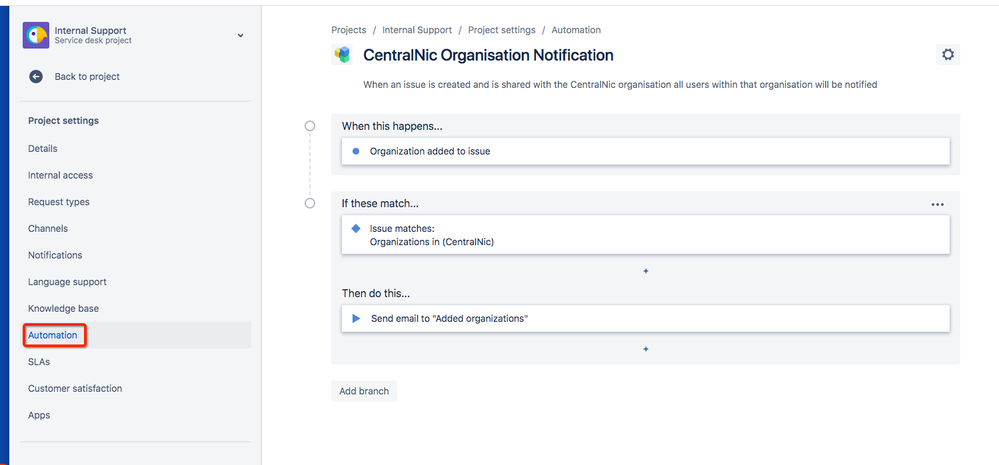
Task: Open the more options ellipsis menu
Action: coord(937,204)
